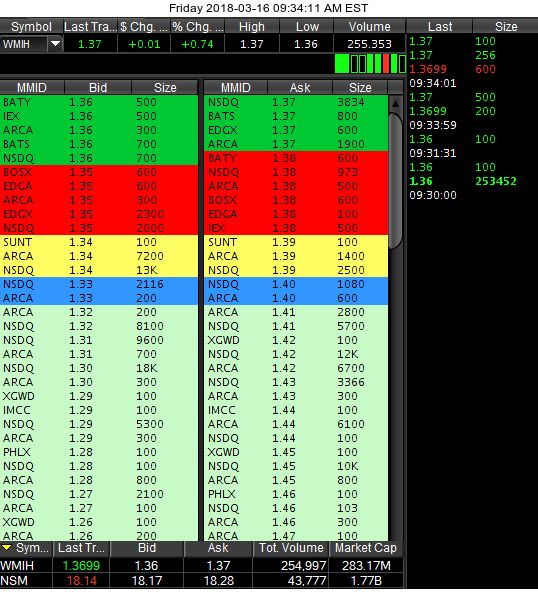This screenshot has height=592, width=538.
Task: Click the Bid column header in Level 2
Action: [x=98, y=88]
